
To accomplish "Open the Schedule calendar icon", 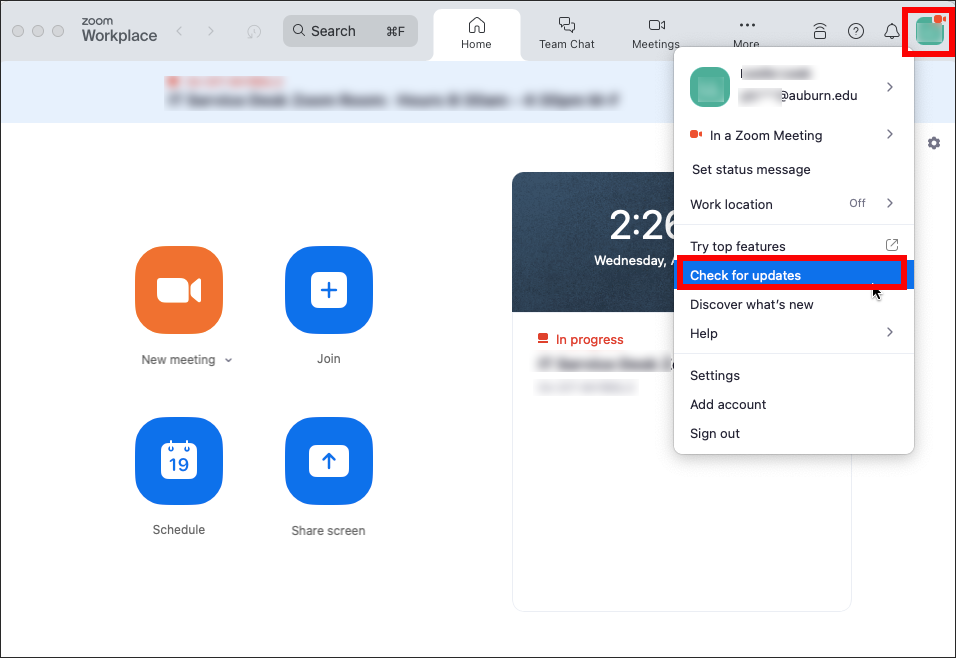I will pos(179,460).
